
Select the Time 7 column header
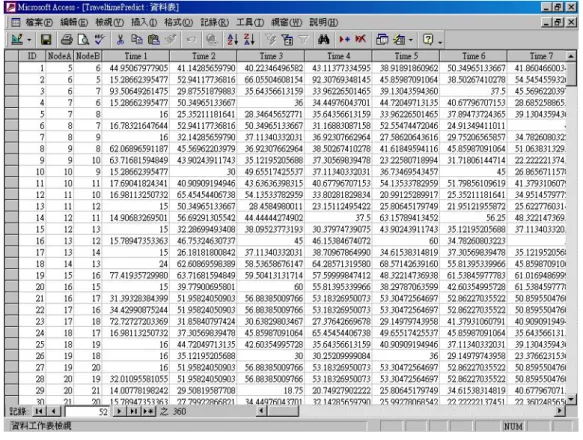click(537, 56)
